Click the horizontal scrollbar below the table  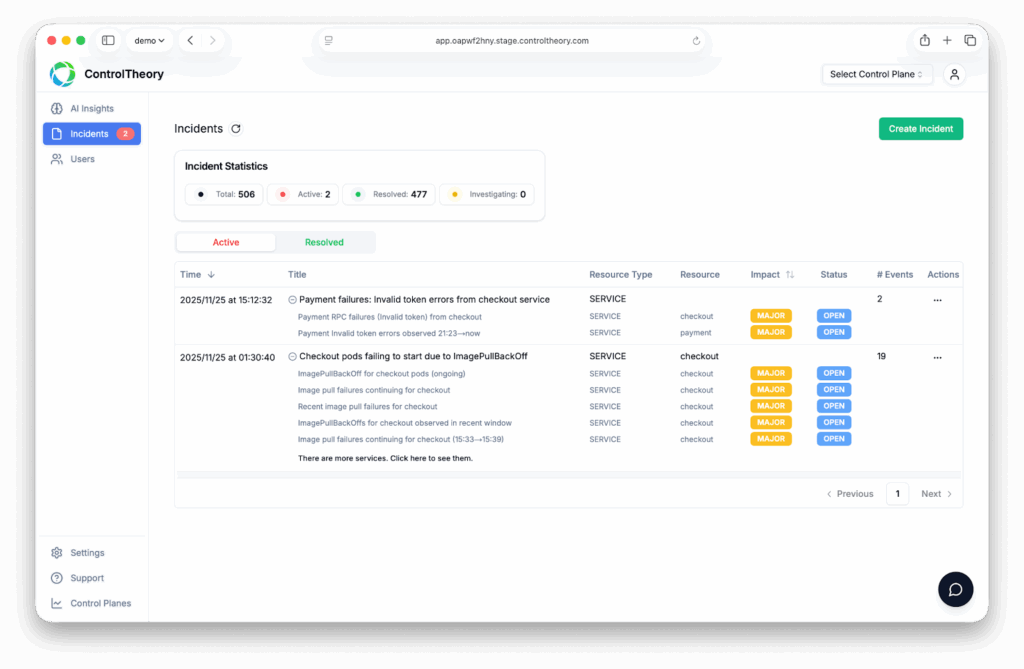(x=568, y=475)
